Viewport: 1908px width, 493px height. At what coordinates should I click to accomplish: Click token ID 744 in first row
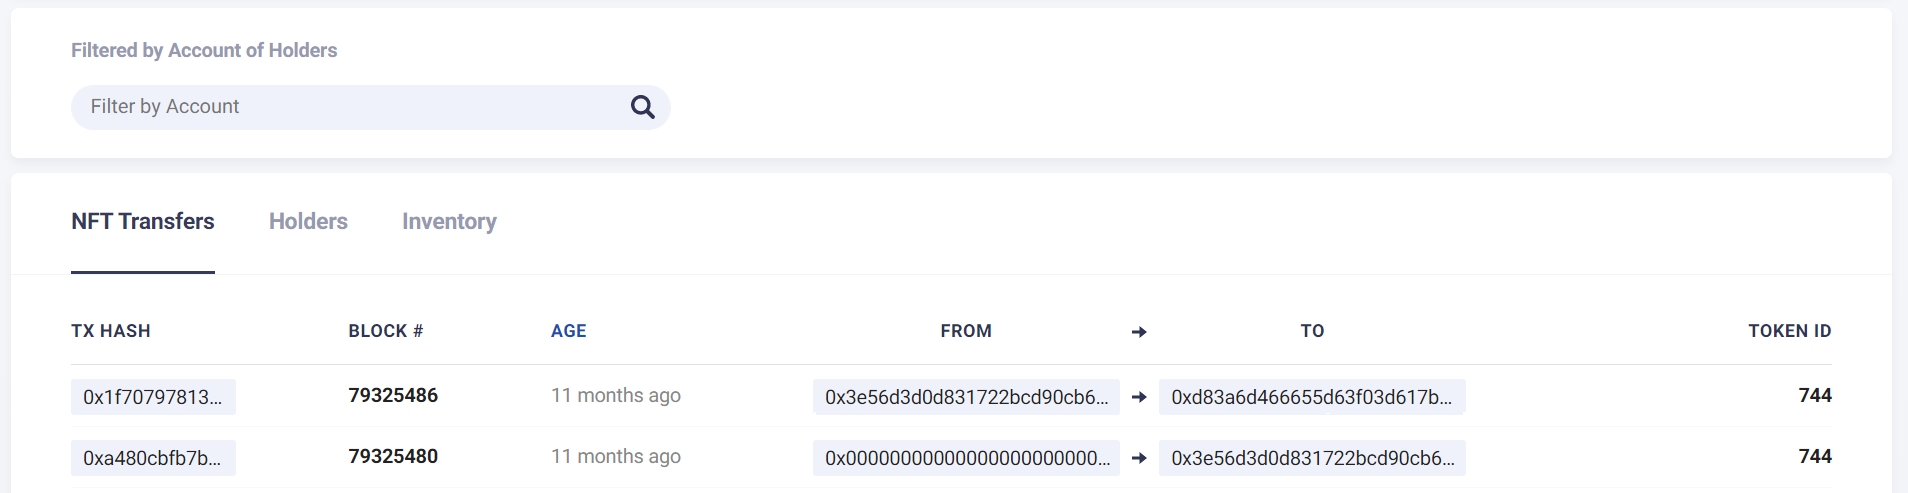tap(1814, 396)
